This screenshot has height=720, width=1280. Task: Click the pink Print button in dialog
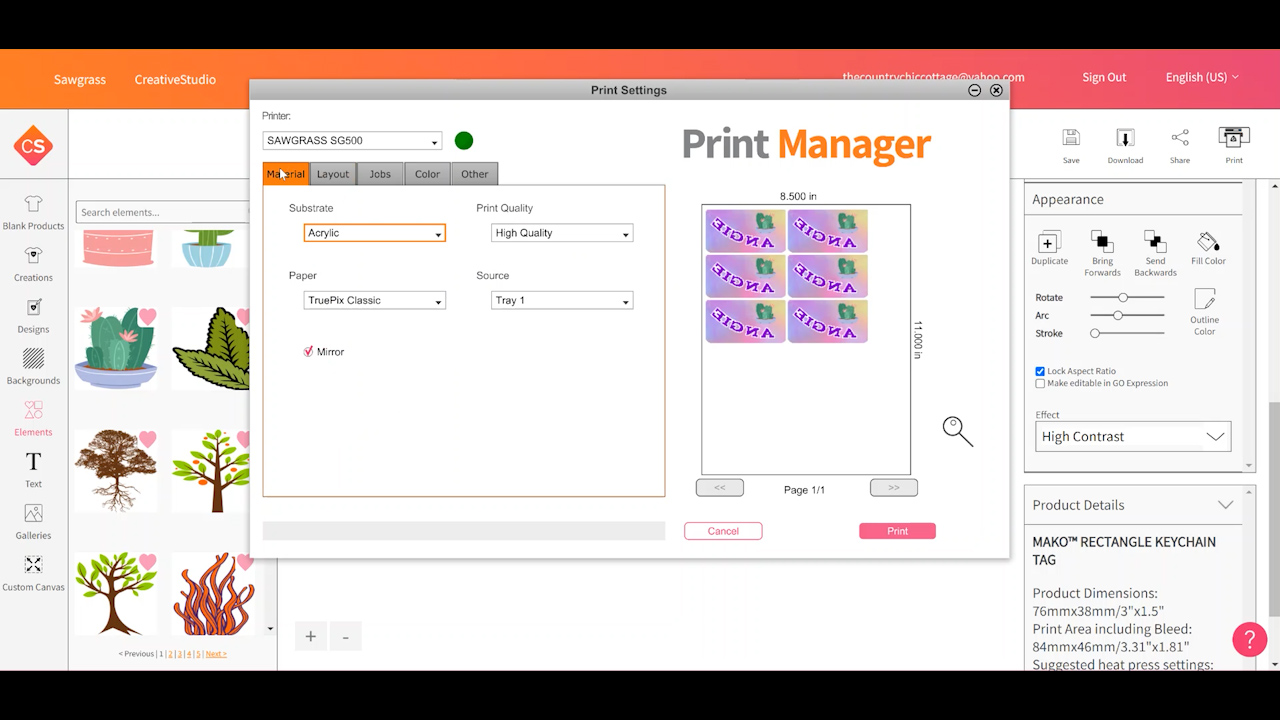pyautogui.click(x=897, y=531)
